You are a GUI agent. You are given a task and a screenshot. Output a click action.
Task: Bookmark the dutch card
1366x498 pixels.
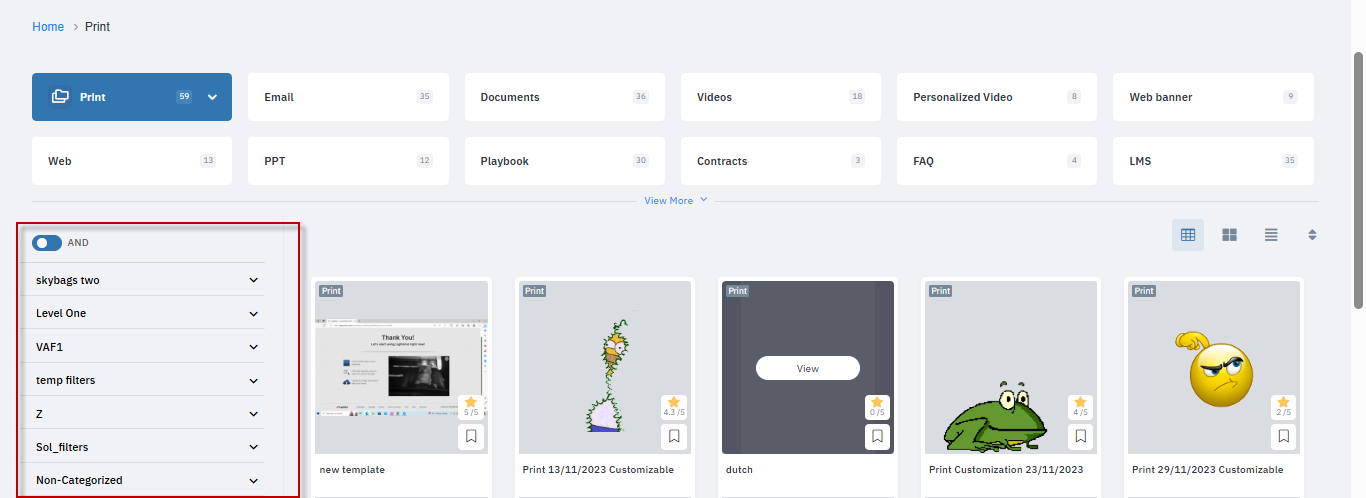point(877,437)
